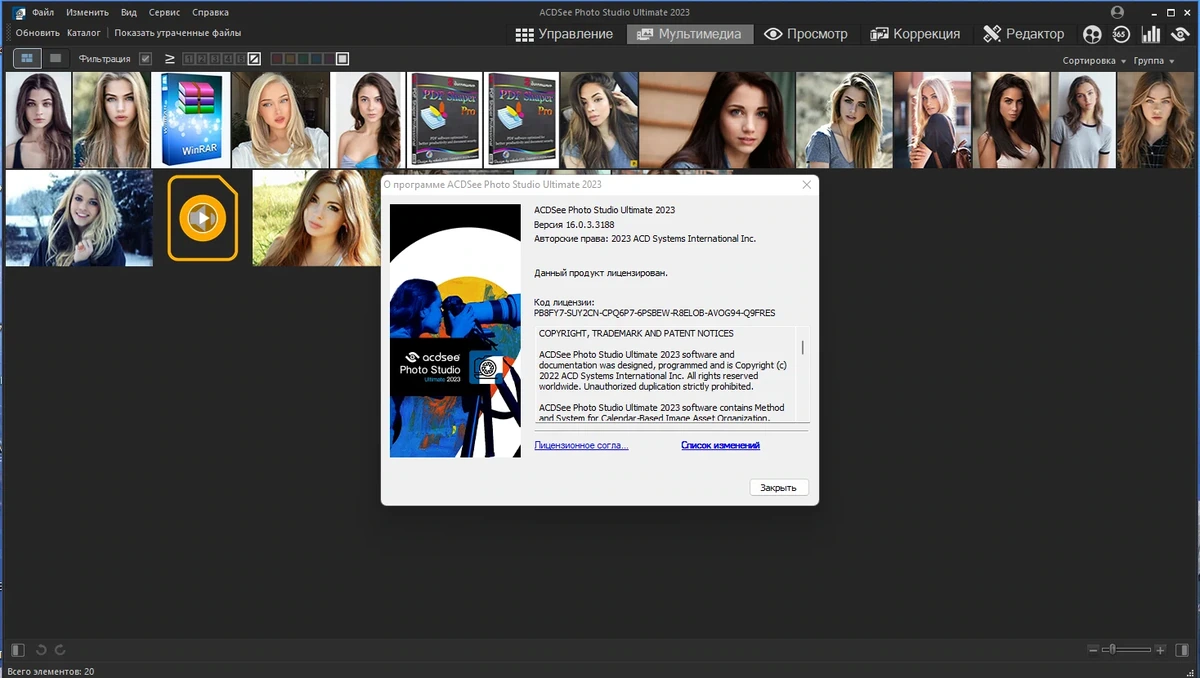The image size is (1200, 678).
Task: Click the rotate right icon in bottom bar
Action: (x=60, y=650)
